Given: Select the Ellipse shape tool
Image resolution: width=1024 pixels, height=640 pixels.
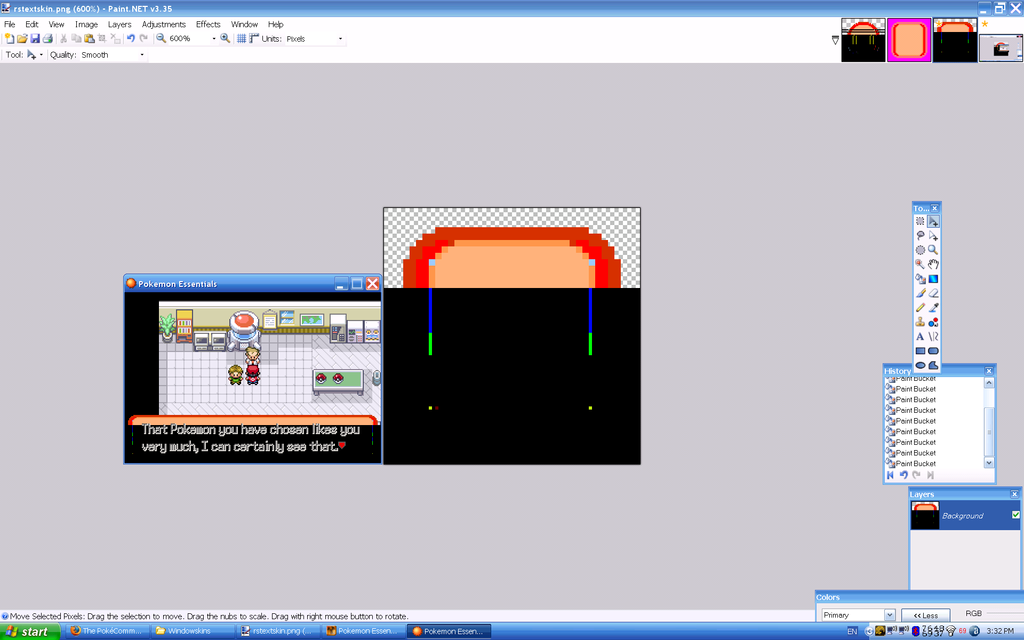Looking at the screenshot, I should (920, 365).
